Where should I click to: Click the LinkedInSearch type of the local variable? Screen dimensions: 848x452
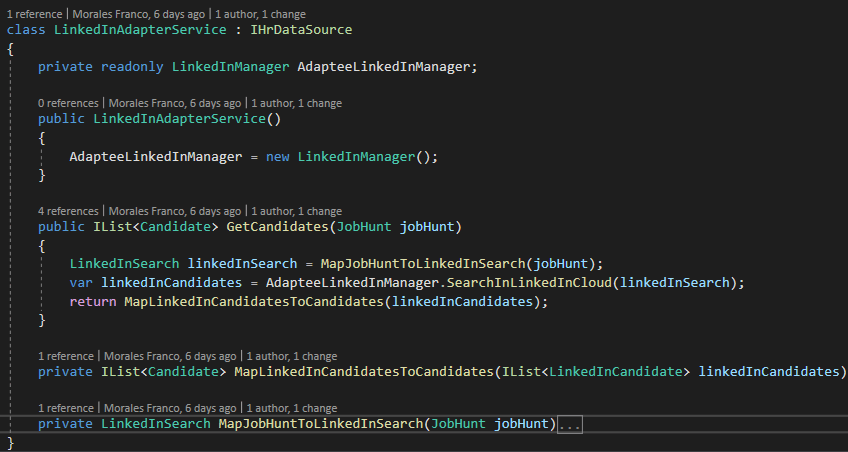(x=124, y=264)
